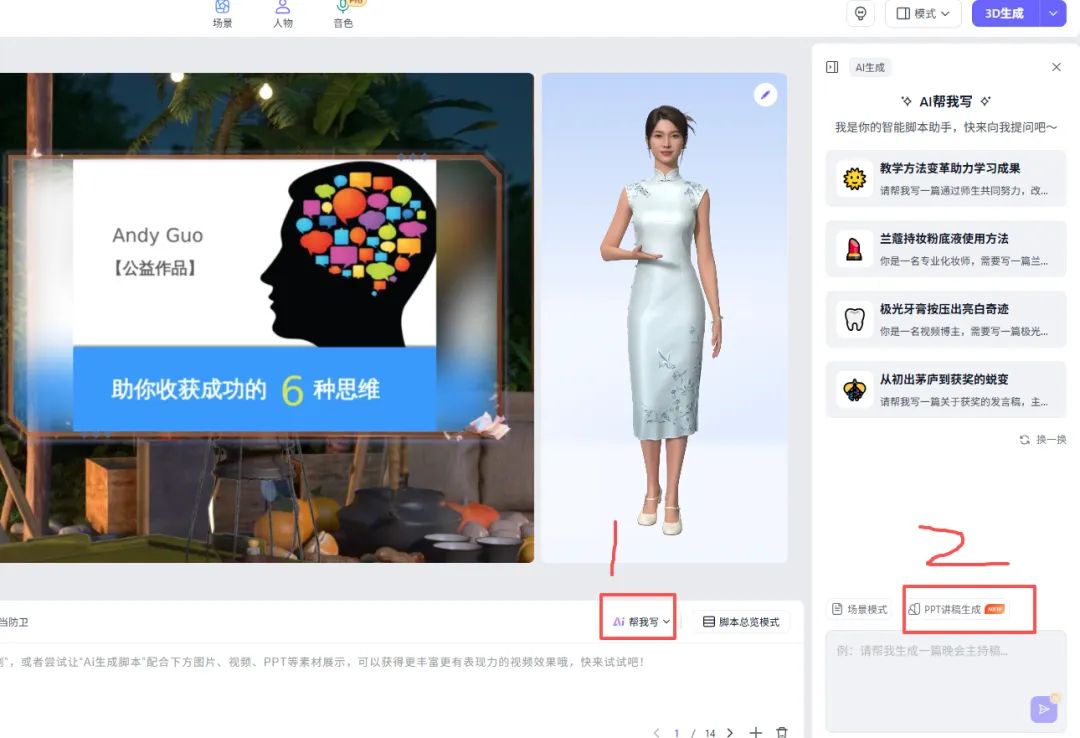Choose the 从初出茅庐到获奖的蜕变 prompt card
The image size is (1080, 738).
(946, 389)
